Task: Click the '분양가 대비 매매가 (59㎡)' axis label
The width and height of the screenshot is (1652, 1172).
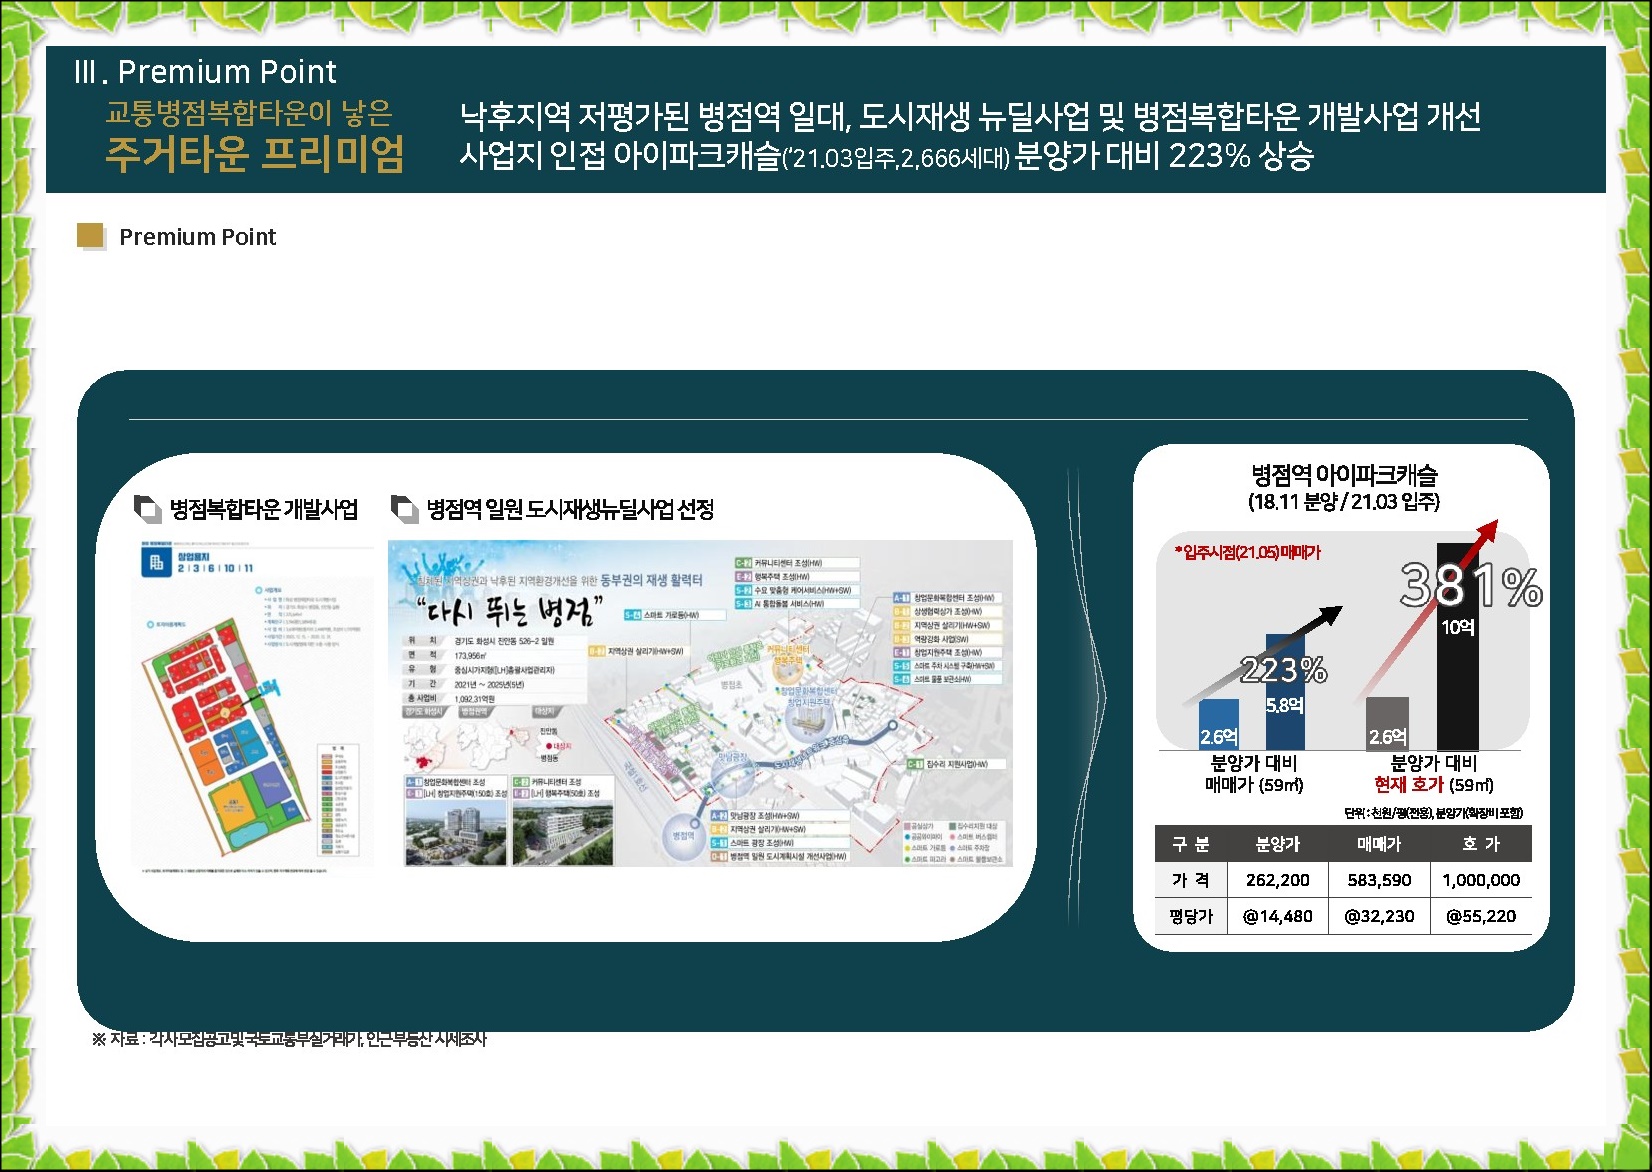Action: [x=1254, y=774]
